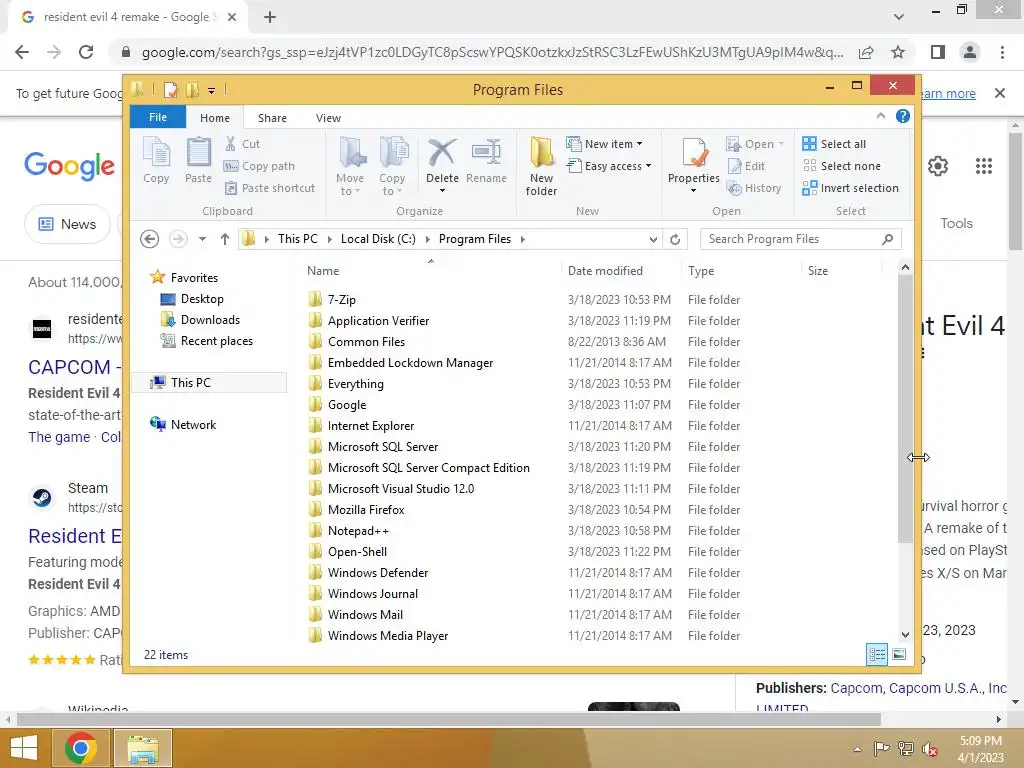
Task: Click Edit in the Open group
Action: (746, 166)
